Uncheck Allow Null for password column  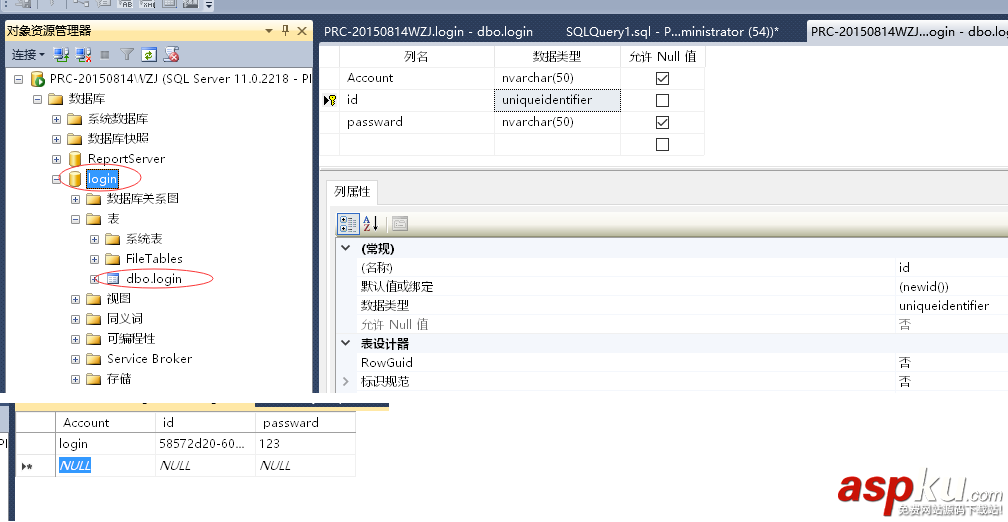click(662, 122)
